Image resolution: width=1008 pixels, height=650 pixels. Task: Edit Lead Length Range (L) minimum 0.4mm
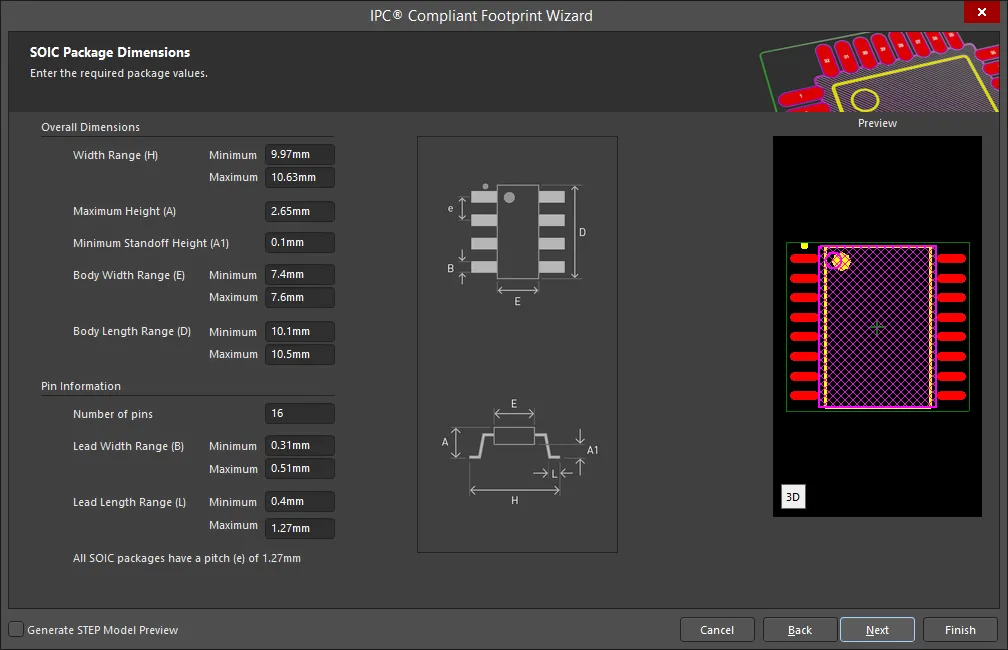click(300, 501)
